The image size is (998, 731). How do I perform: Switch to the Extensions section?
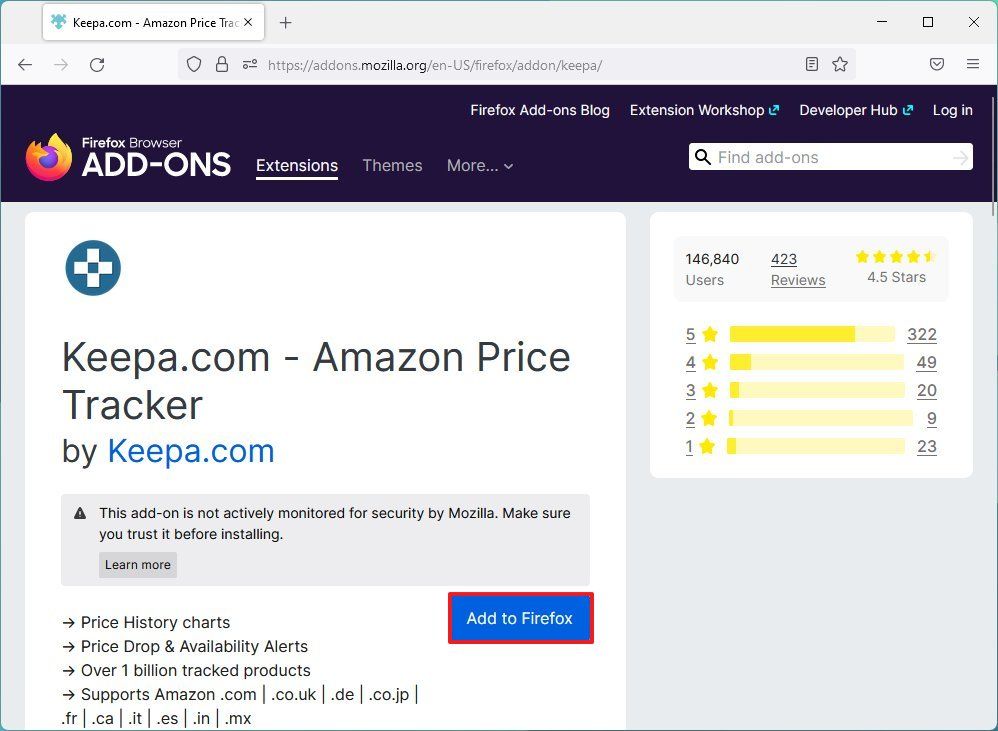coord(297,166)
